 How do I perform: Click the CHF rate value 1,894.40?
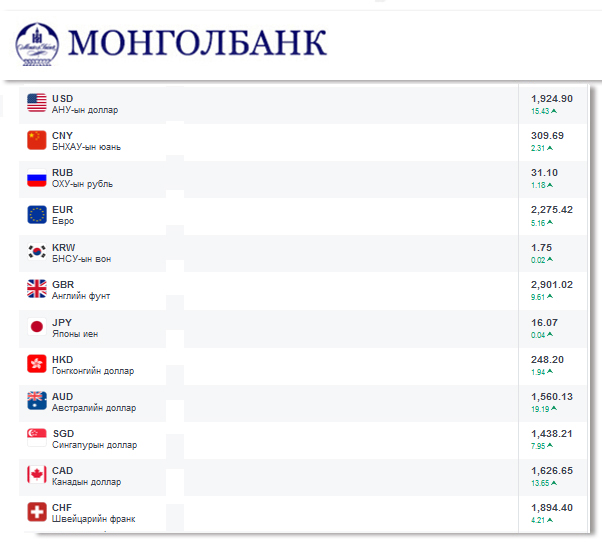[x=552, y=507]
